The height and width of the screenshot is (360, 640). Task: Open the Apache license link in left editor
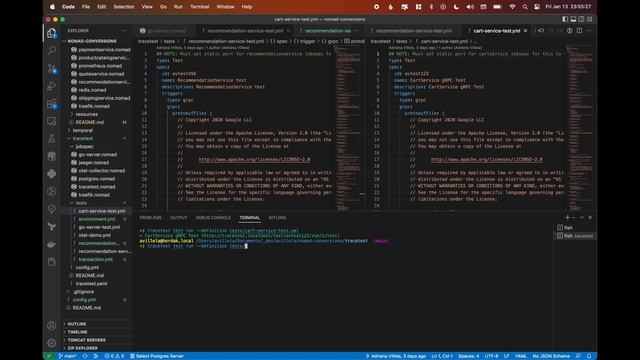(x=254, y=160)
